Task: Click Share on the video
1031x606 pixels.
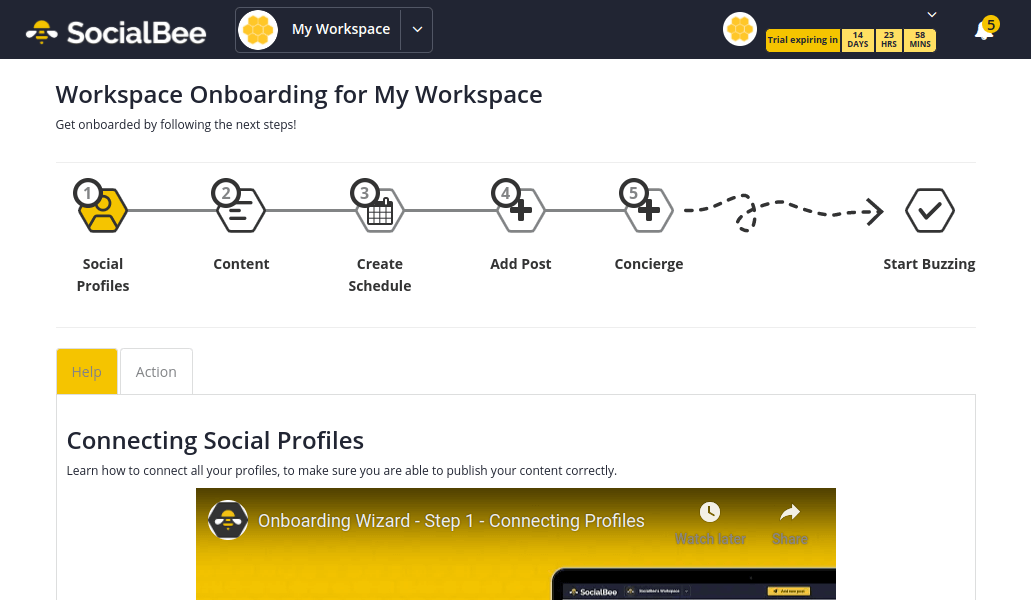Action: pos(789,523)
